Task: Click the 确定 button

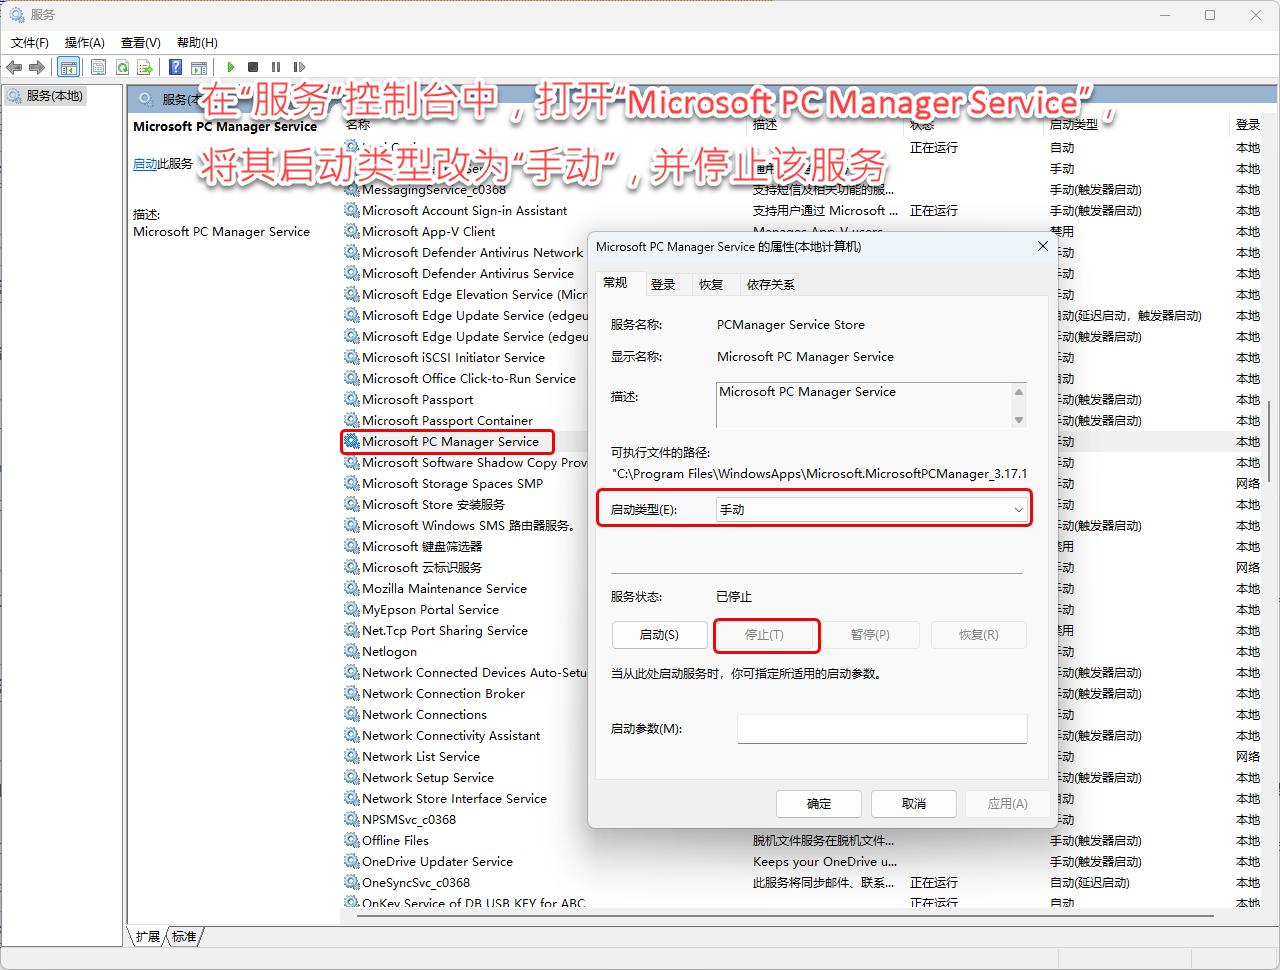Action: [819, 804]
